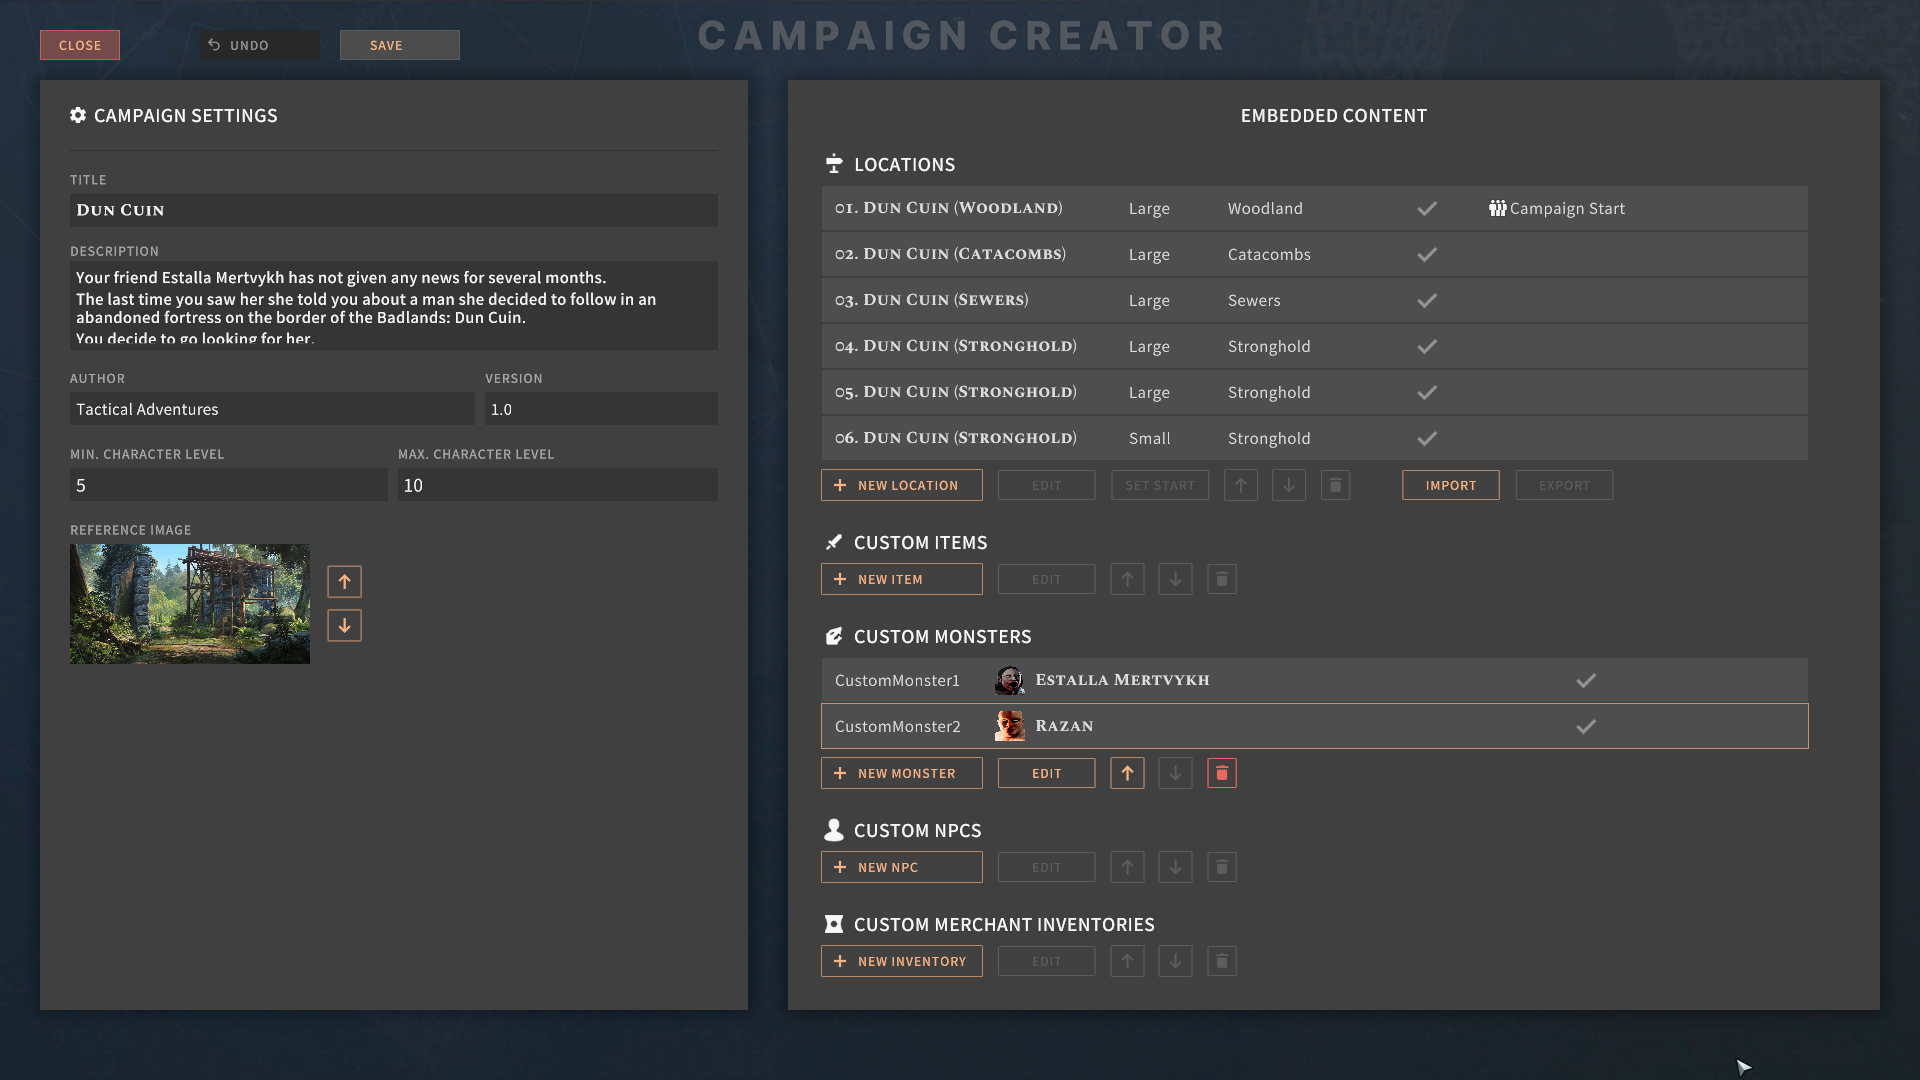
Task: Add a new location
Action: [x=902, y=485]
